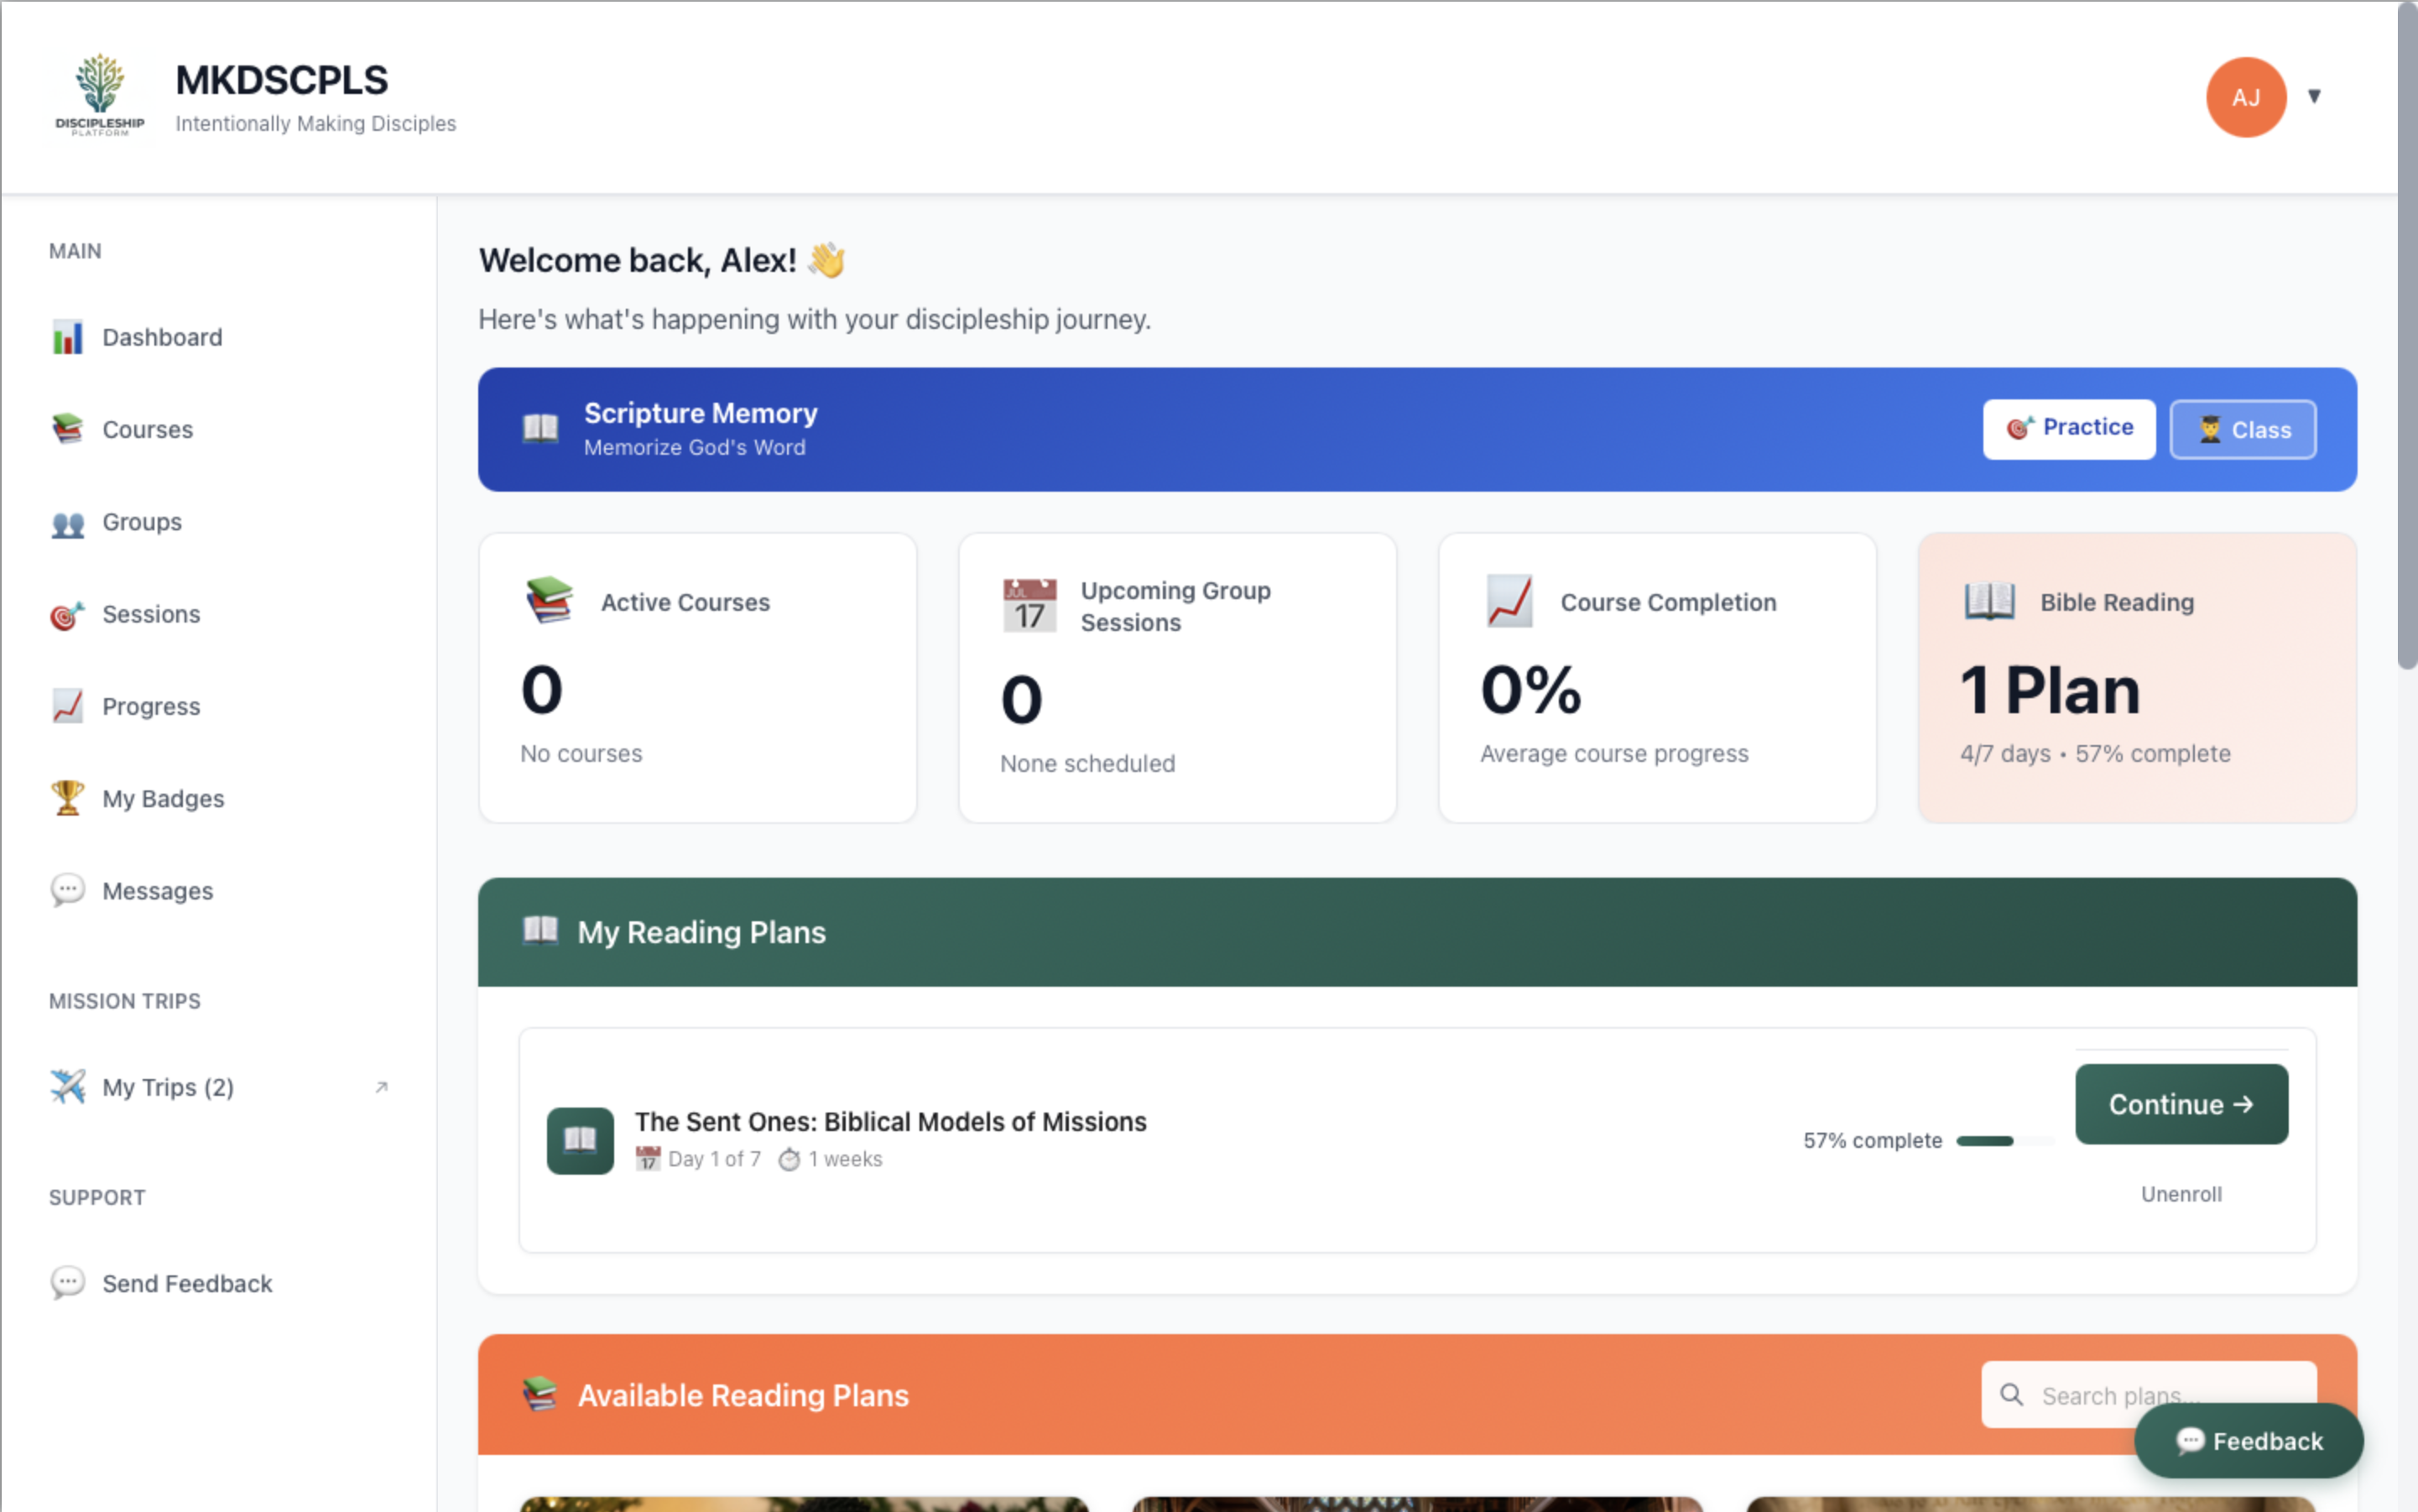
Task: Open the AJ avatar account menu
Action: (x=2245, y=96)
